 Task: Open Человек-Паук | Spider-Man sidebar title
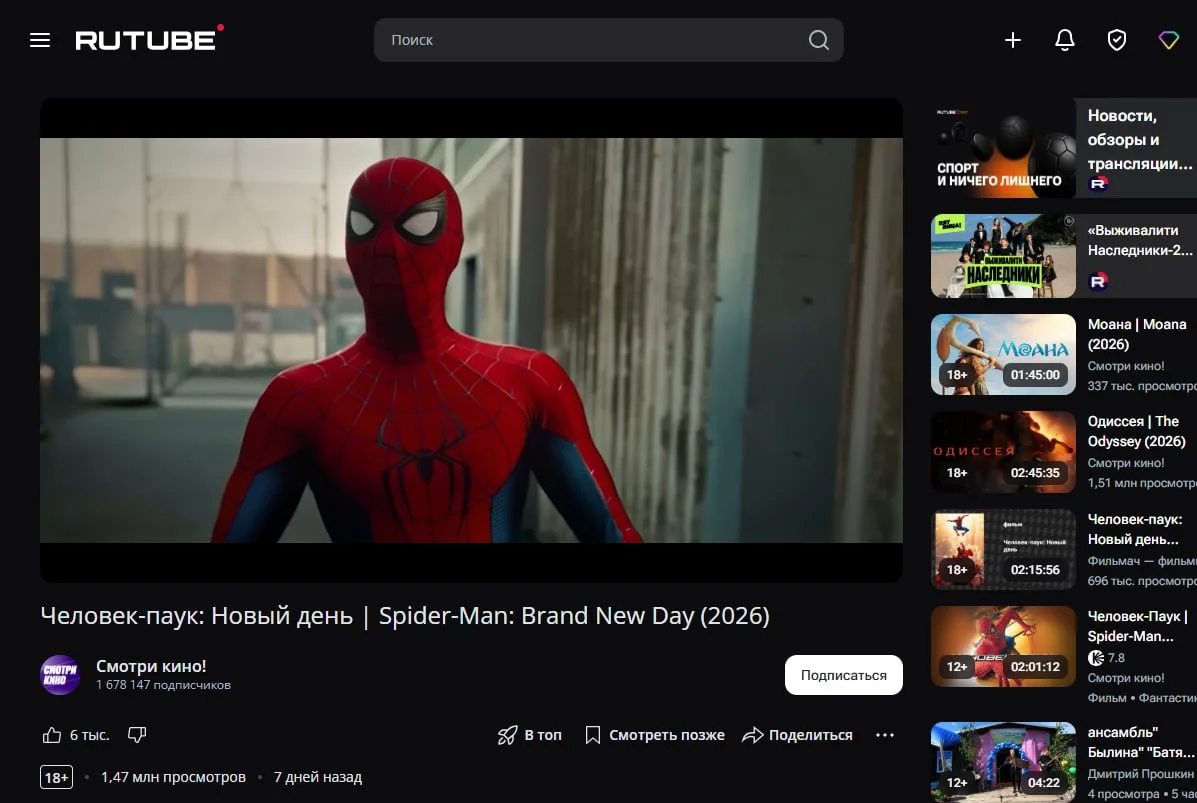[x=1137, y=626]
